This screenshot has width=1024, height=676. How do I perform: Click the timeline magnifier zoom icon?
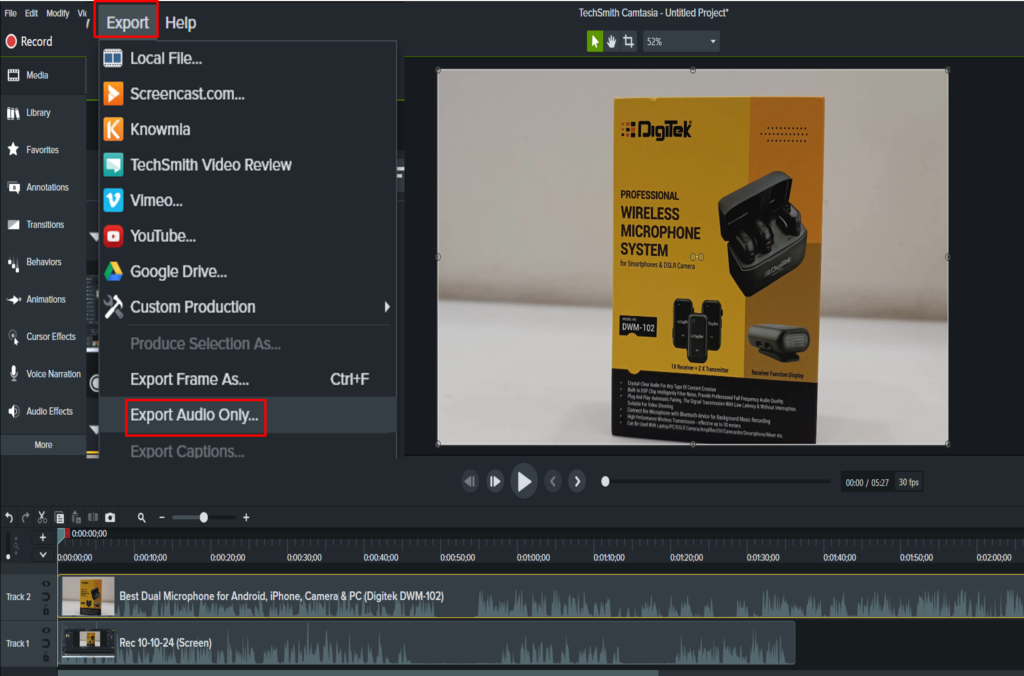pyautogui.click(x=141, y=517)
